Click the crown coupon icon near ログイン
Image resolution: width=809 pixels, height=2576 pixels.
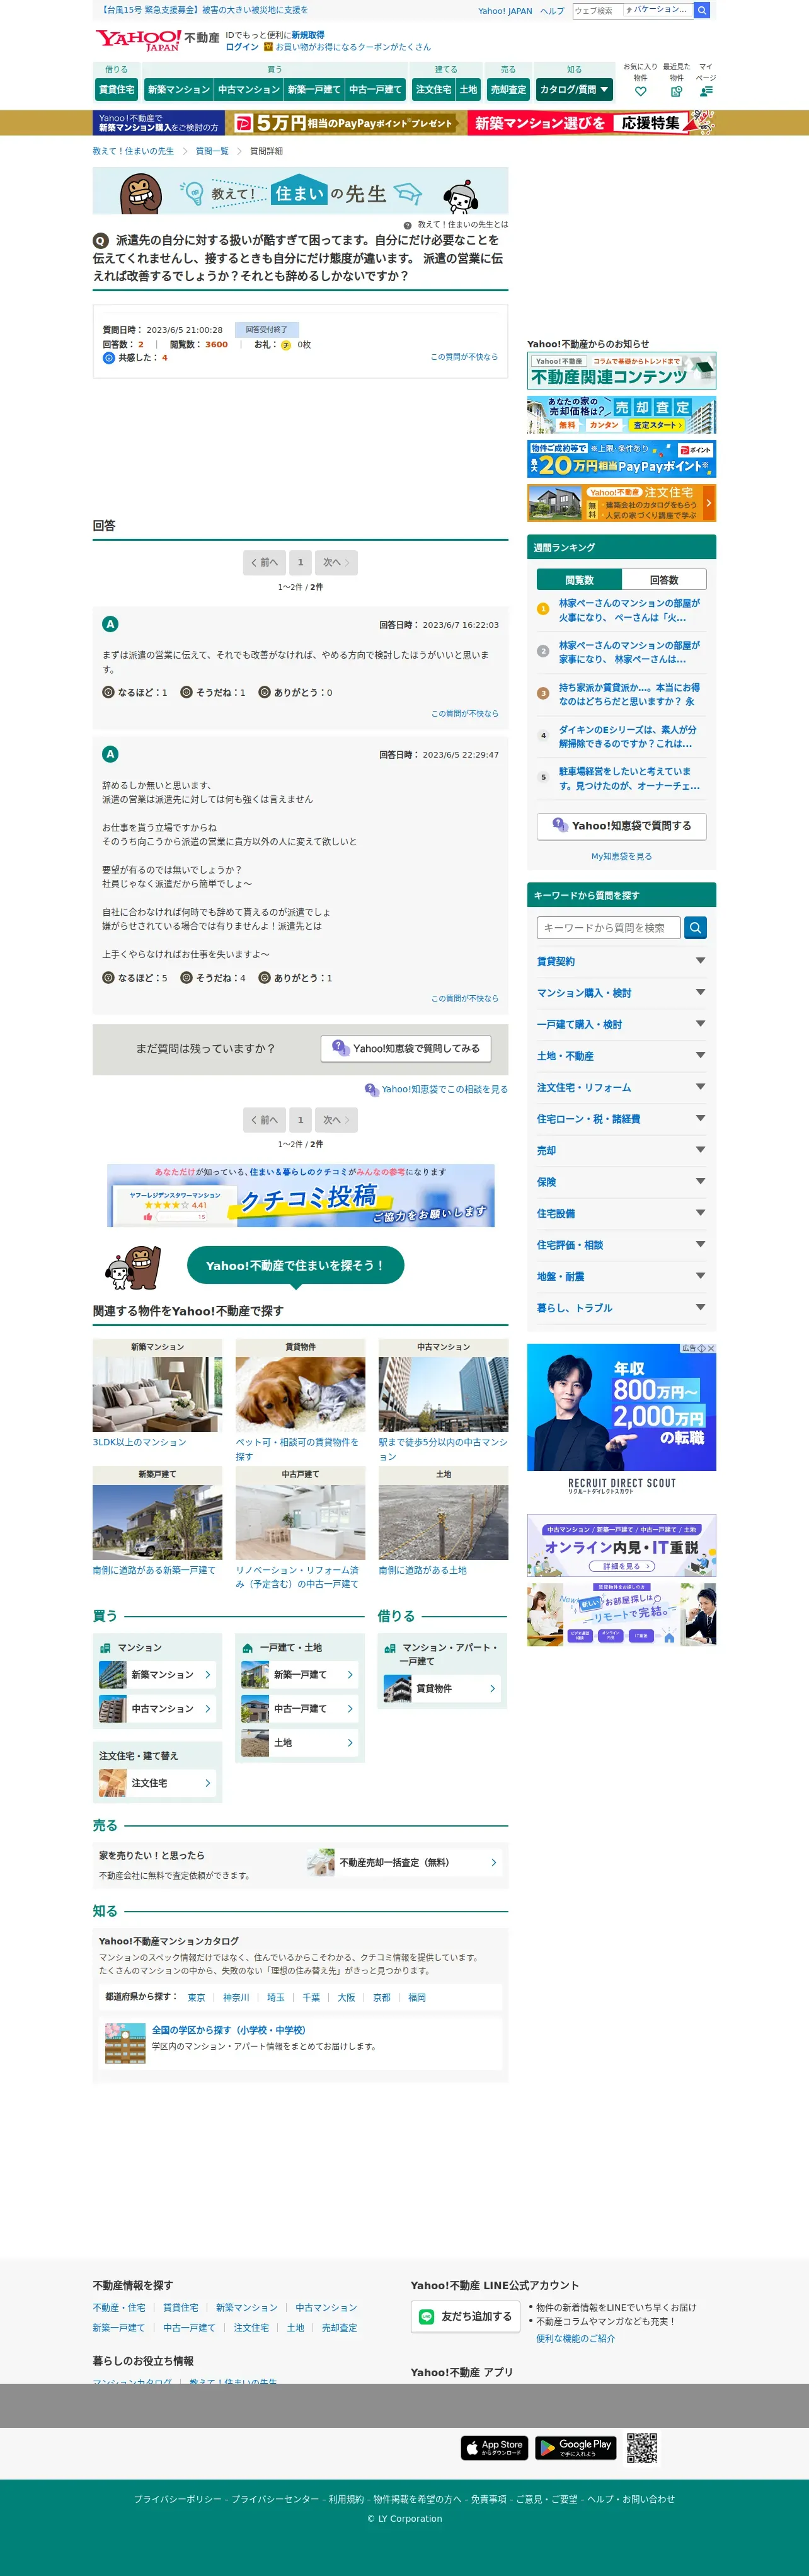point(268,47)
